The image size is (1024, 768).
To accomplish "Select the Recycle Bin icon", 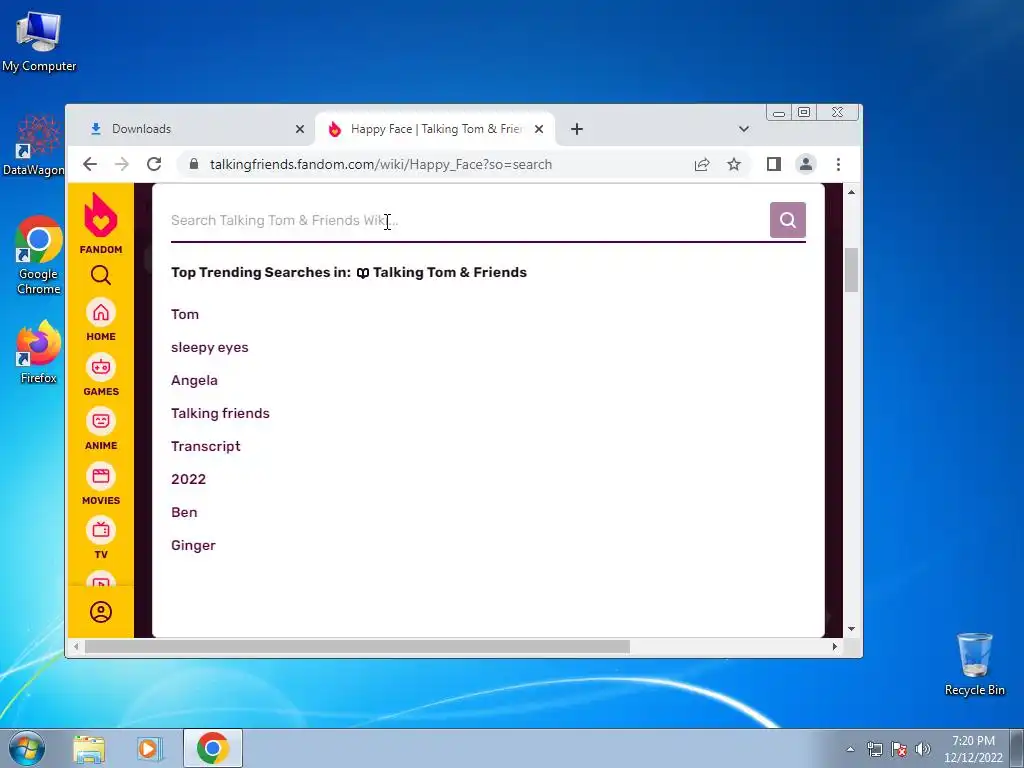I will coord(974,664).
